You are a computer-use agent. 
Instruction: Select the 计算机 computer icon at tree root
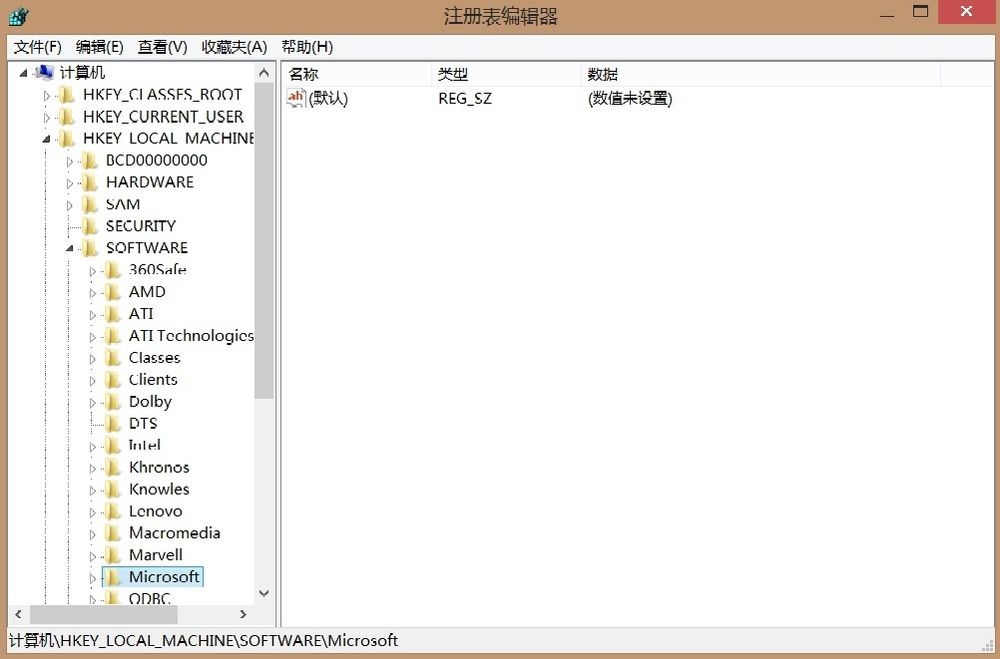click(45, 72)
